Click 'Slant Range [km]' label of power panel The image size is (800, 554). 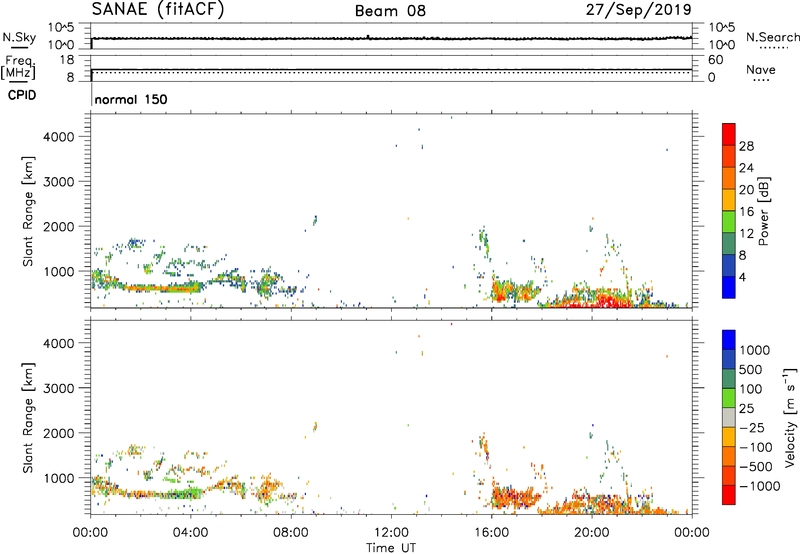point(28,211)
